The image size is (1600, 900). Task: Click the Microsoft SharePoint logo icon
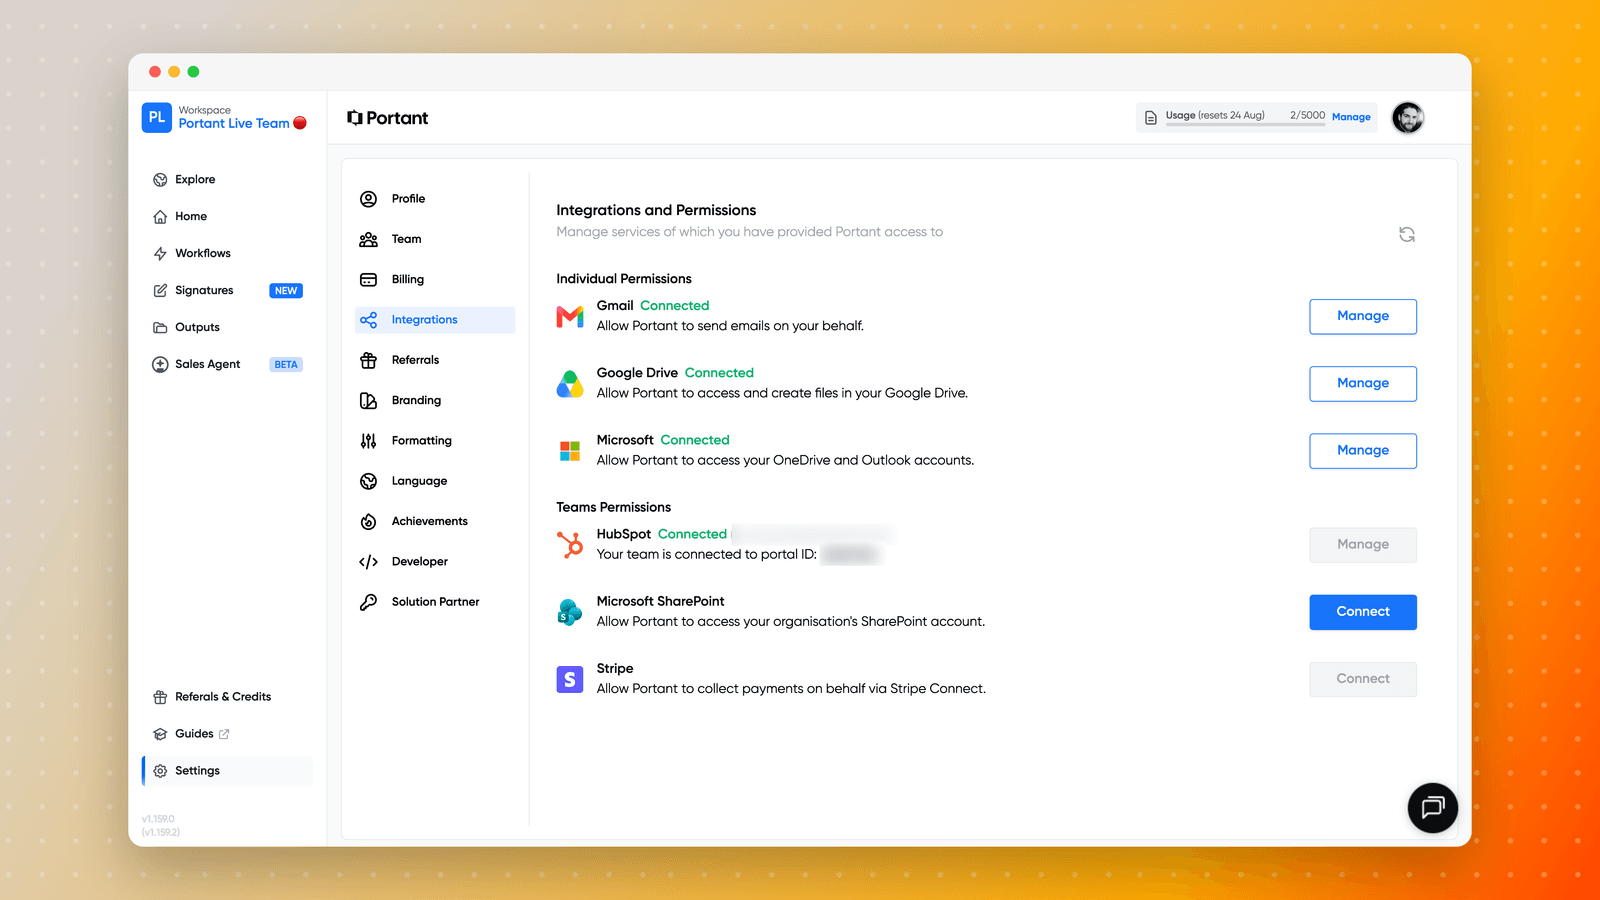click(x=570, y=612)
